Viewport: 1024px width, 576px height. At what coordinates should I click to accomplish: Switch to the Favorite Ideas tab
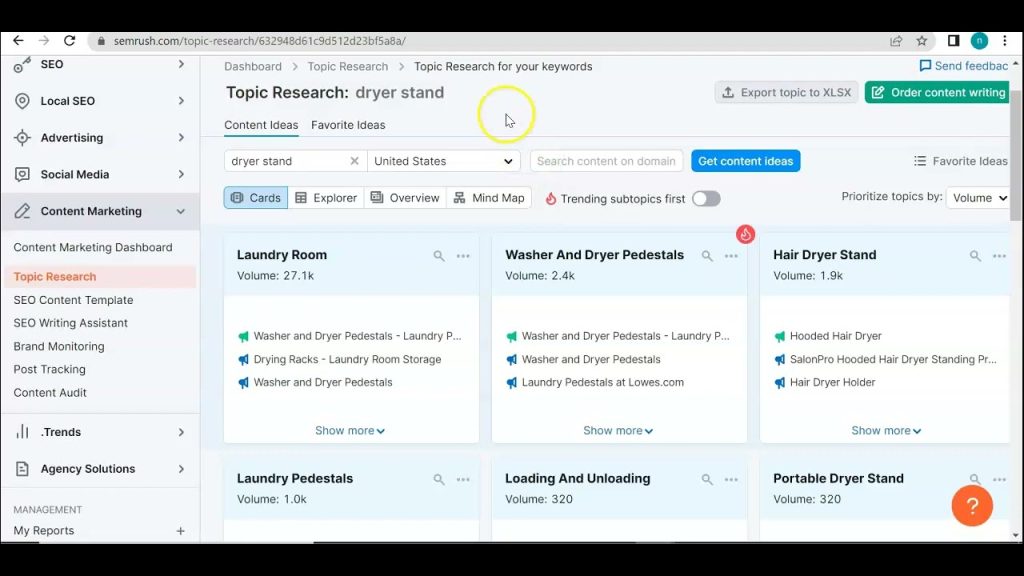[x=348, y=125]
